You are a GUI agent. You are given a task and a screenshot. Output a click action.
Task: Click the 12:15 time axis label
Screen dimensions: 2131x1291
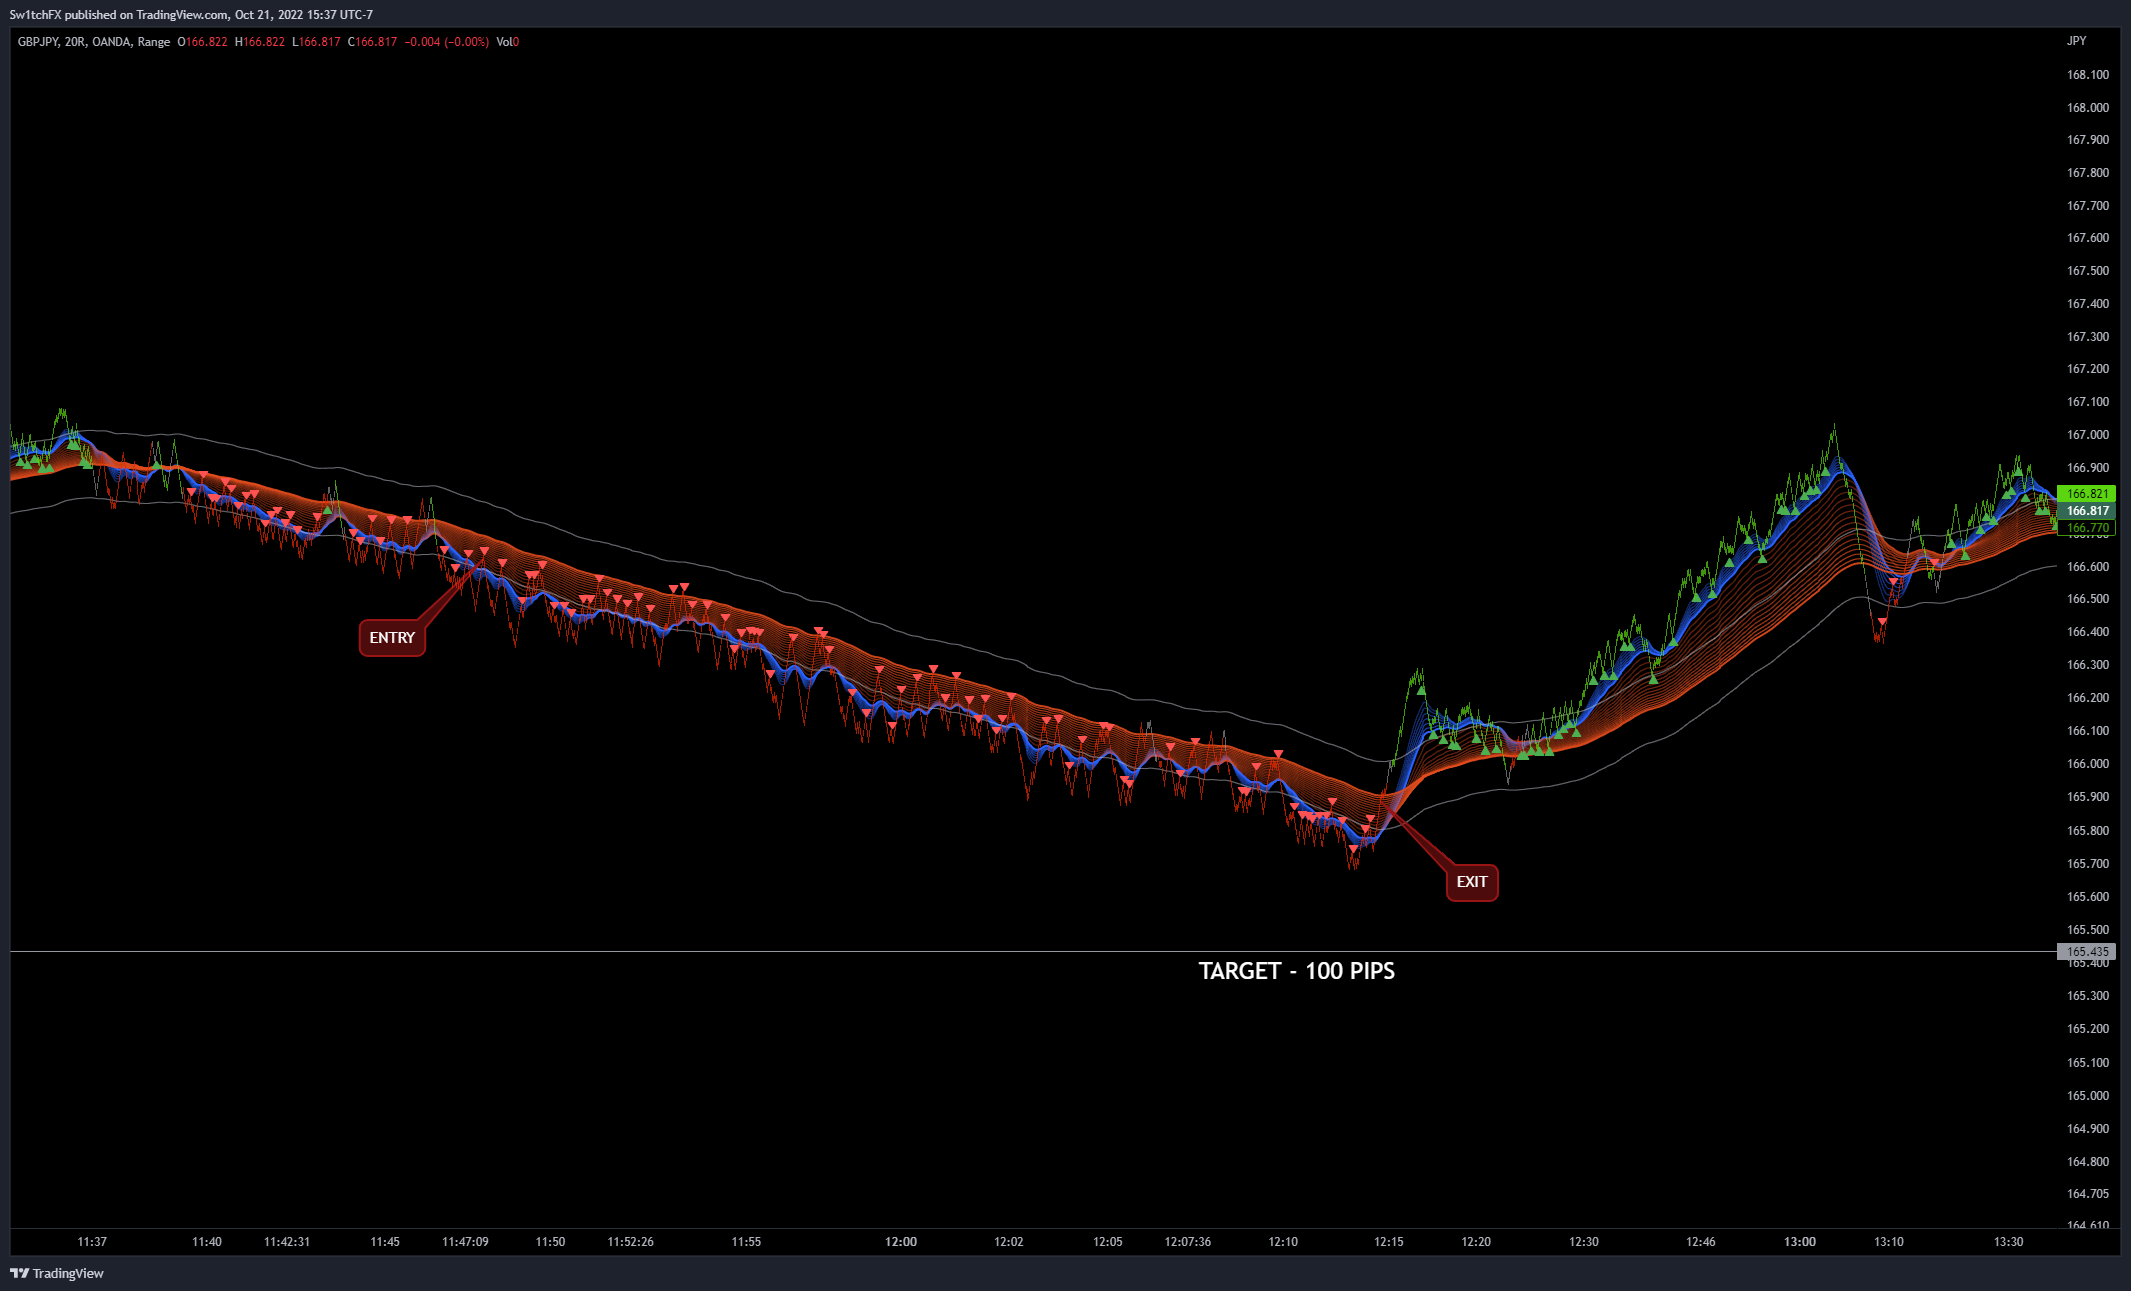point(1389,1242)
